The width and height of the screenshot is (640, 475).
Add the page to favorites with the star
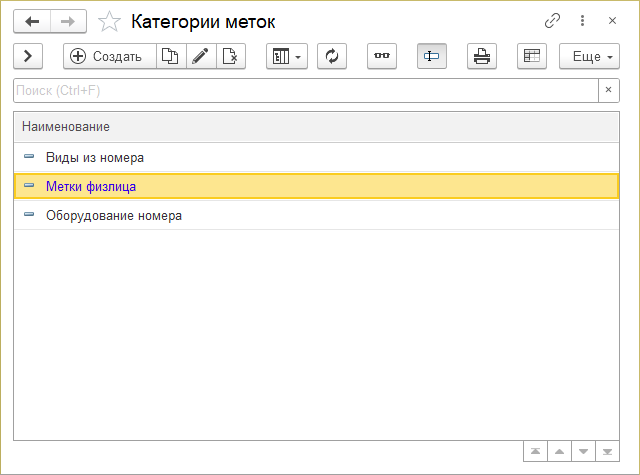(112, 21)
